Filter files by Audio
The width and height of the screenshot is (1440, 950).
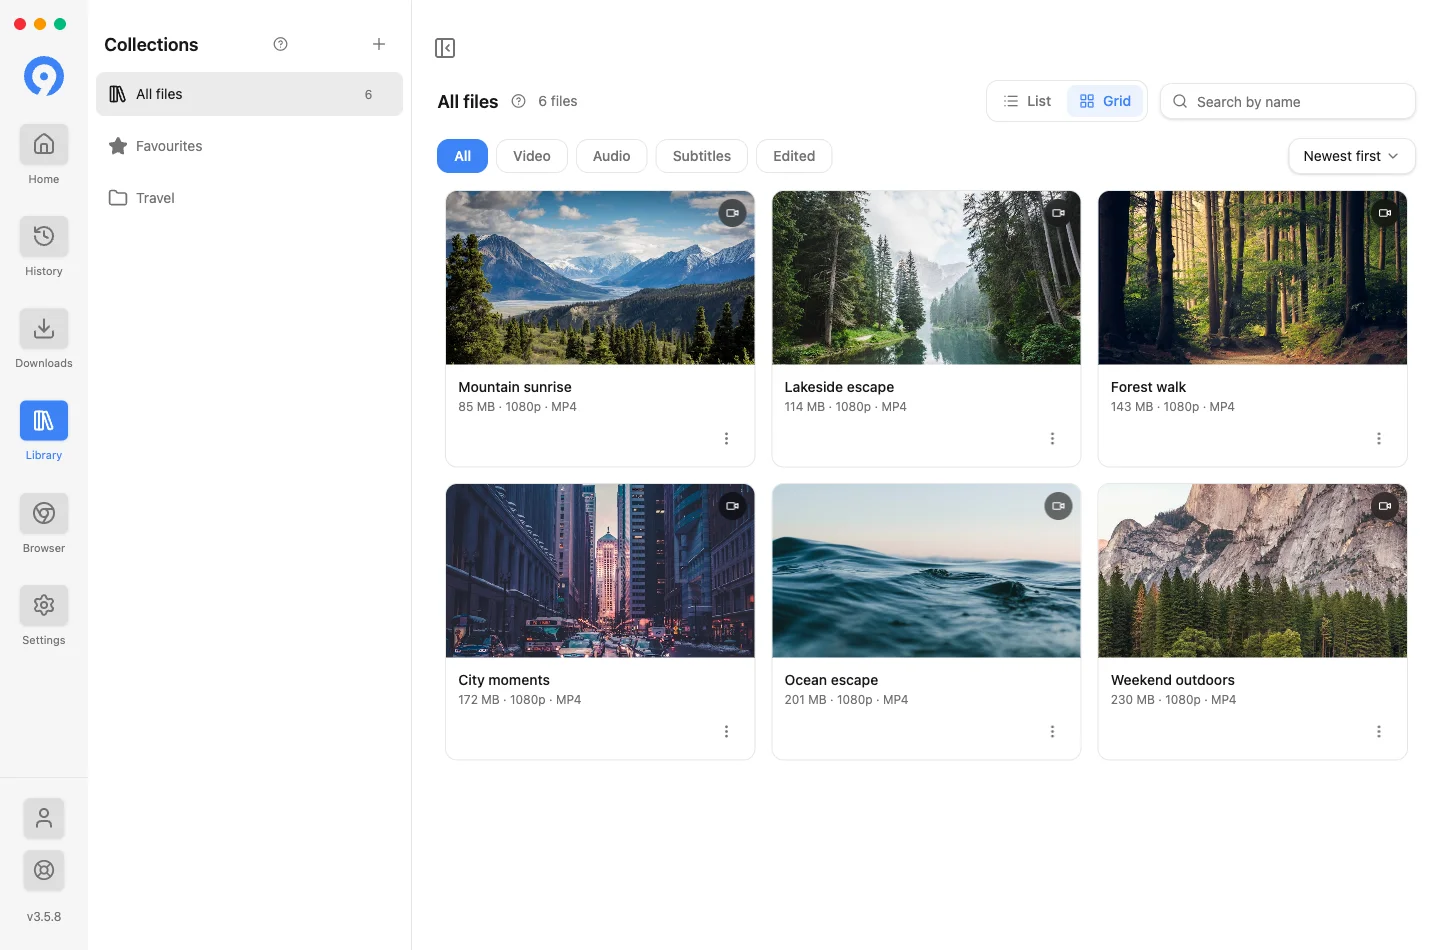pos(612,156)
